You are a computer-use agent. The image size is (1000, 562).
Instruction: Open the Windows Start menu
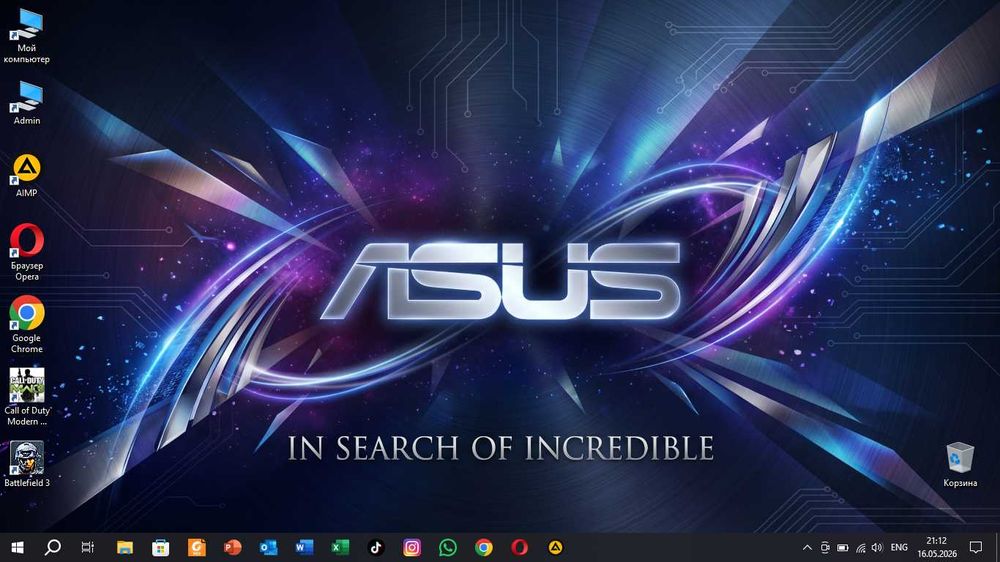click(x=17, y=547)
